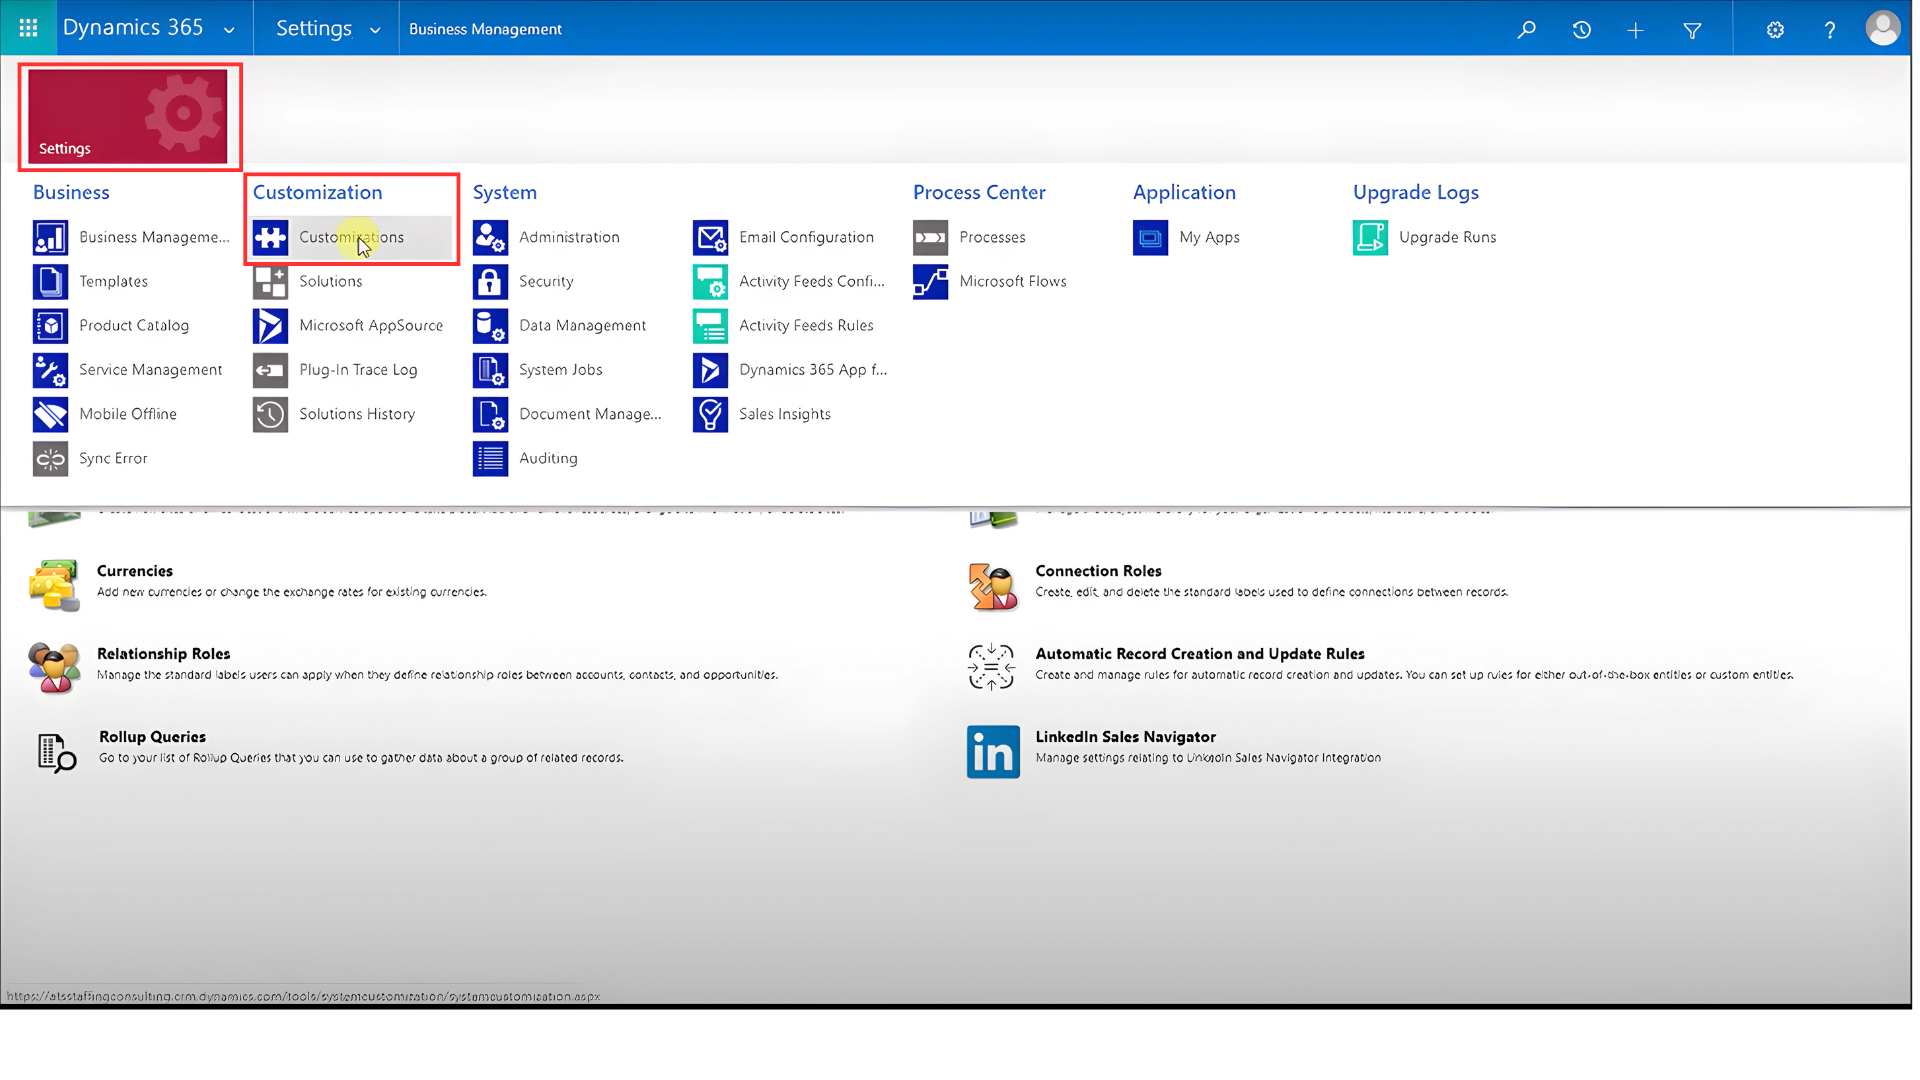
Task: Open Email Configuration icon
Action: point(710,237)
